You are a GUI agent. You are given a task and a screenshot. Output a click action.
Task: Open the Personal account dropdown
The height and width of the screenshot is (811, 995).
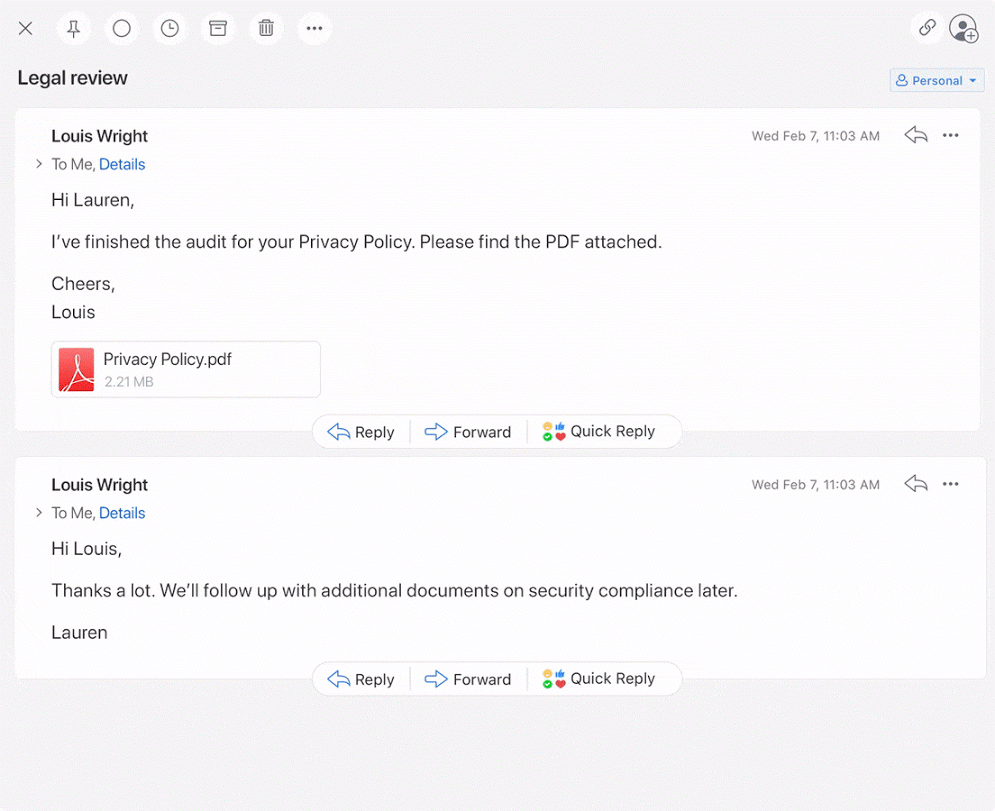(x=936, y=80)
